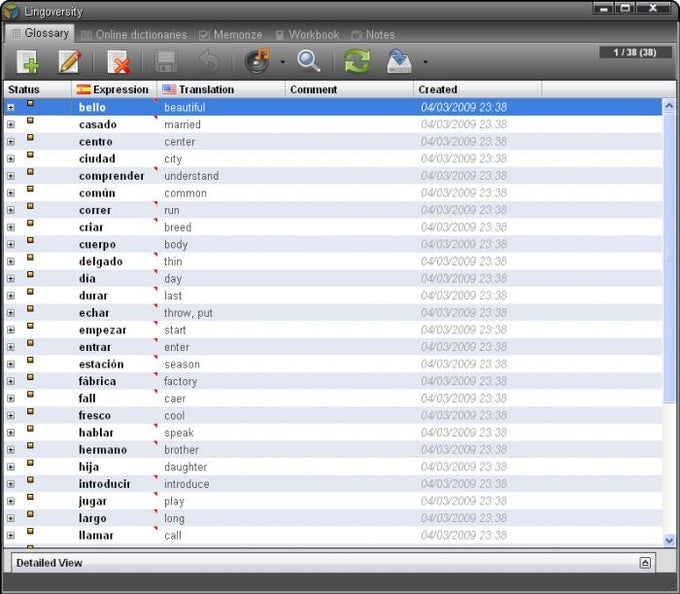The image size is (680, 594).
Task: Expand the delgado row
Action: pos(11,261)
